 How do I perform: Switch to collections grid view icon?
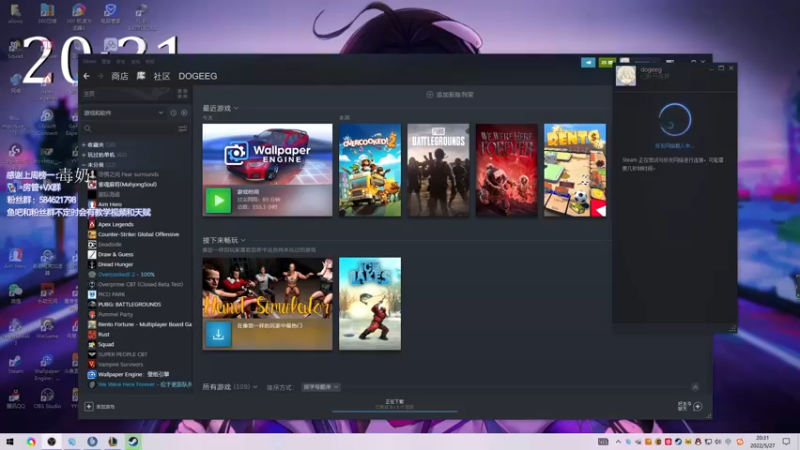click(182, 93)
